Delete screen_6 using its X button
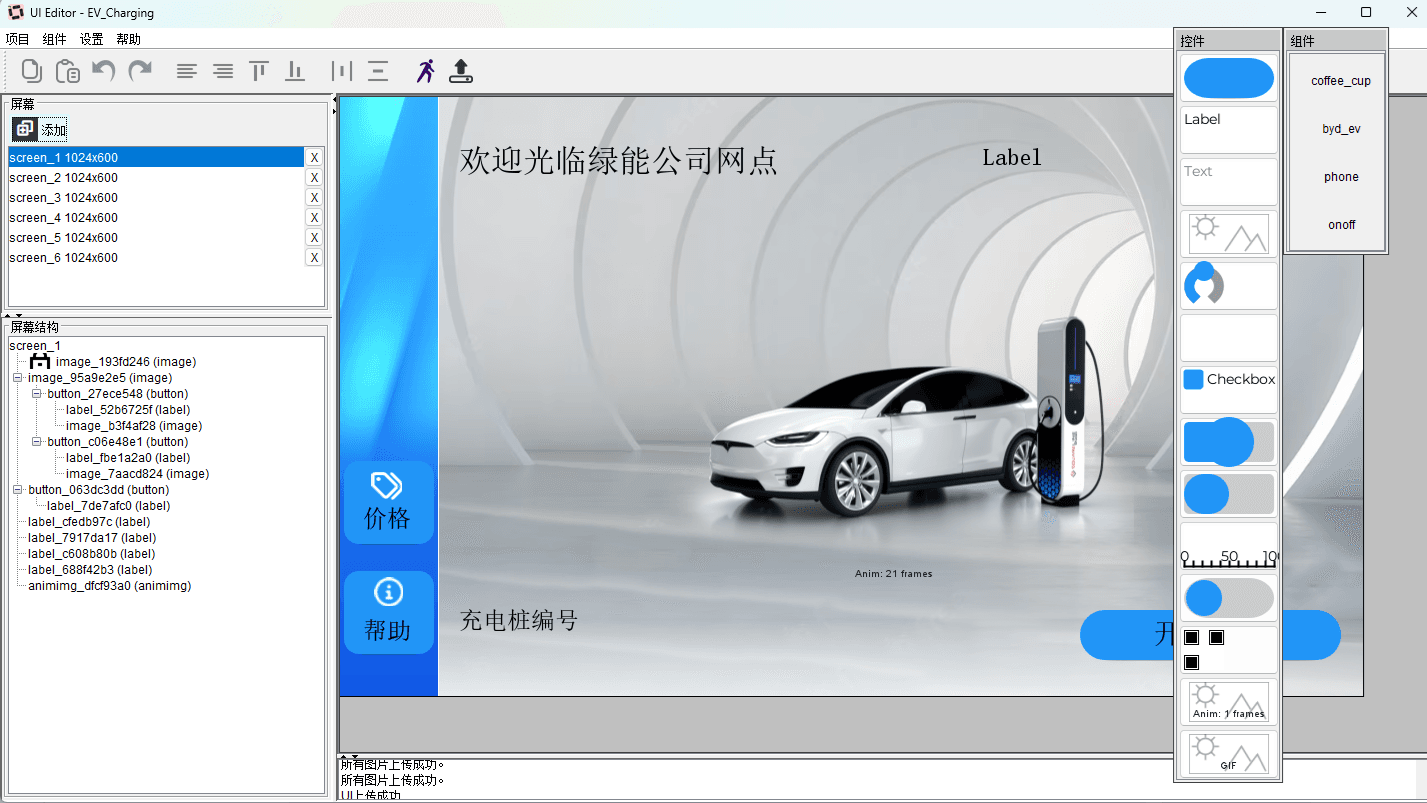Screen dimensions: 1427x803 [313, 257]
